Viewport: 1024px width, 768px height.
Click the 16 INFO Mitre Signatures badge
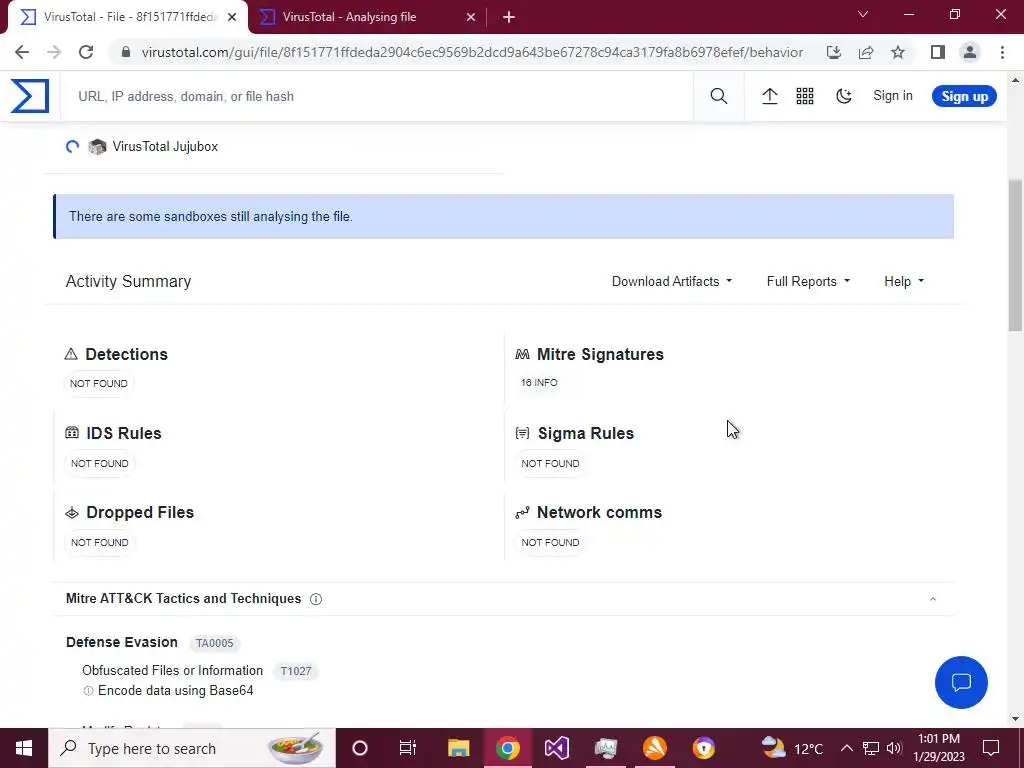[x=539, y=383]
